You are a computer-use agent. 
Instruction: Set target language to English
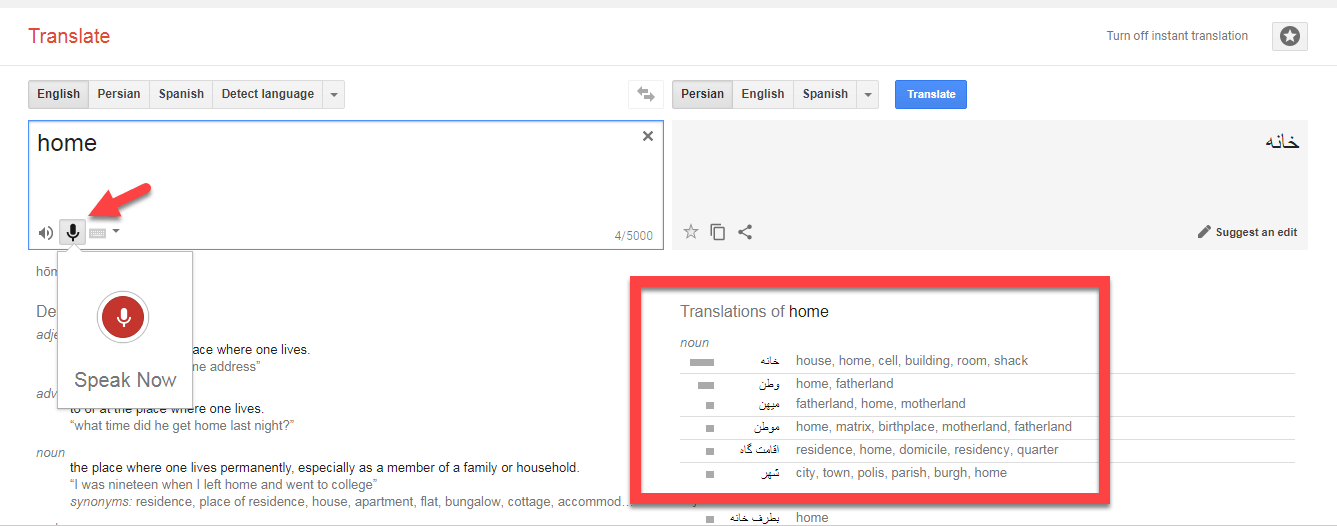(762, 94)
